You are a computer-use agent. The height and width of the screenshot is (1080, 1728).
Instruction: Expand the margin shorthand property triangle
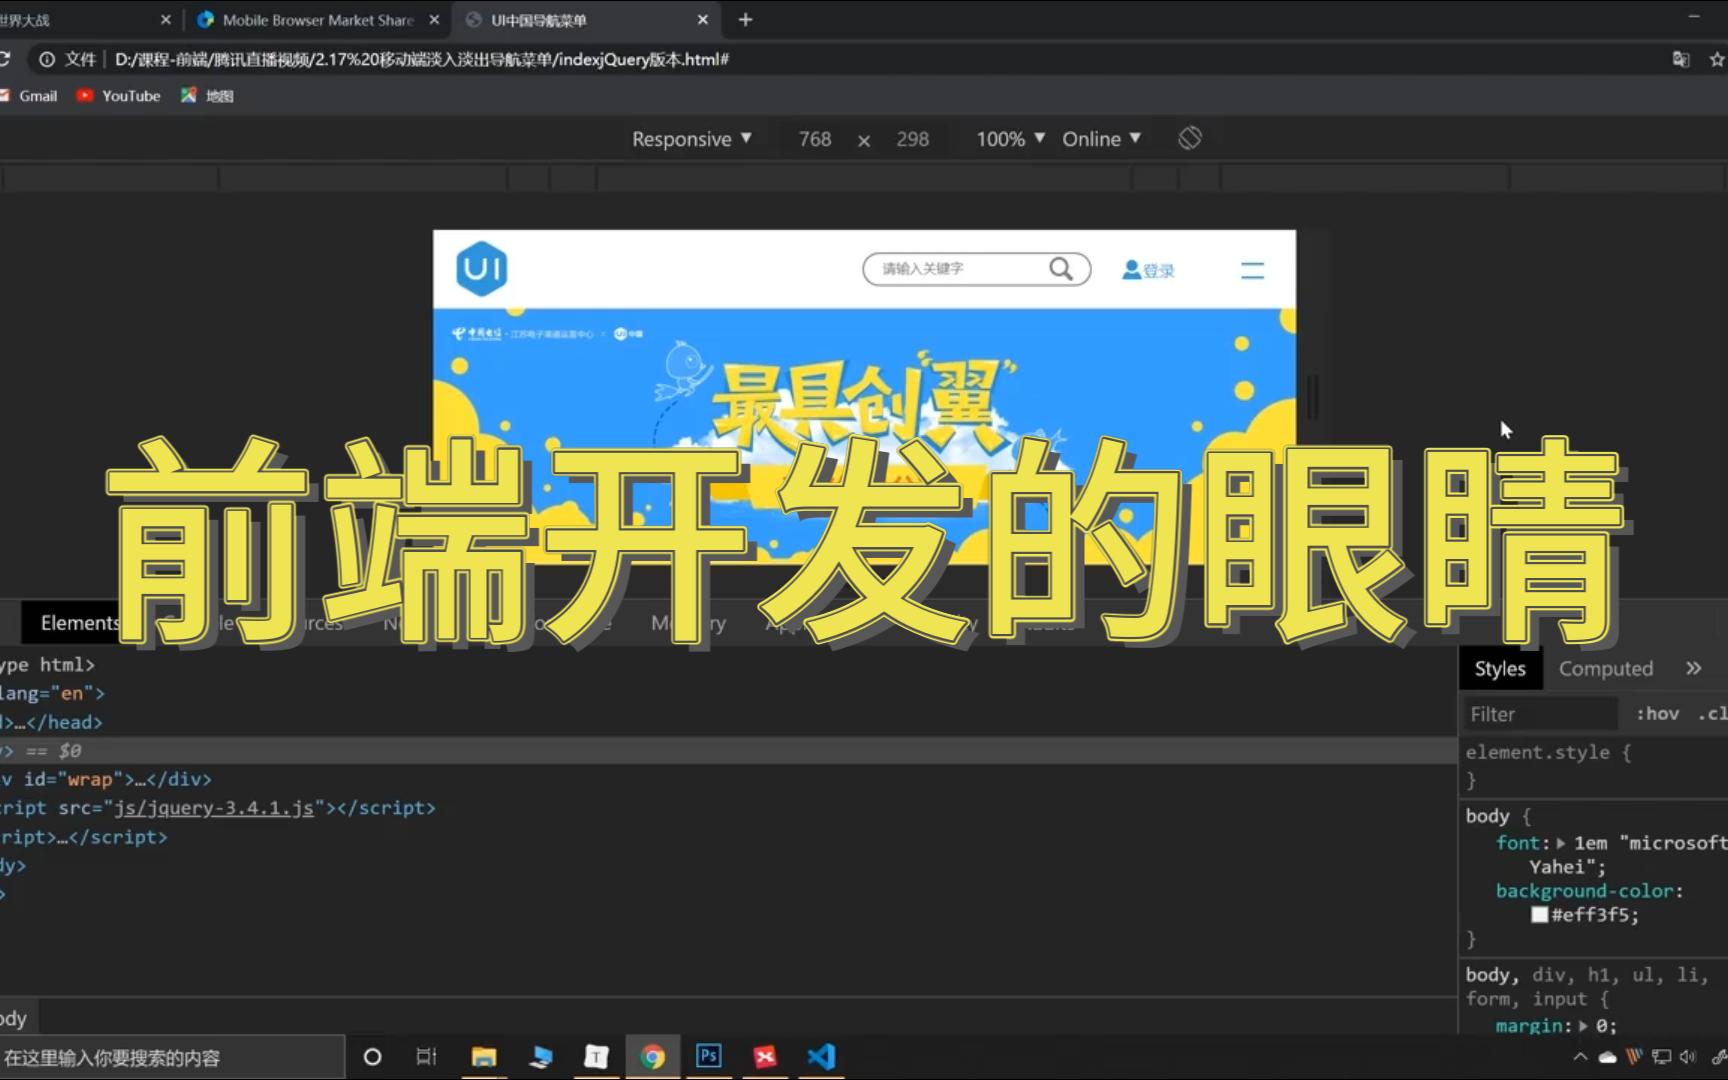(x=1583, y=1026)
